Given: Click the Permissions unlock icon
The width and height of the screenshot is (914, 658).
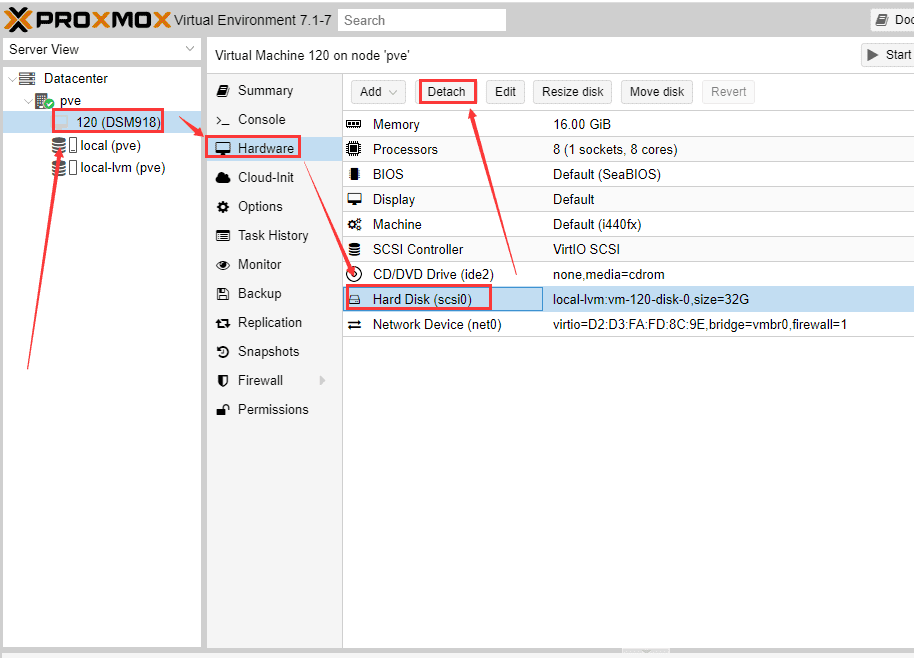Looking at the screenshot, I should [x=223, y=410].
